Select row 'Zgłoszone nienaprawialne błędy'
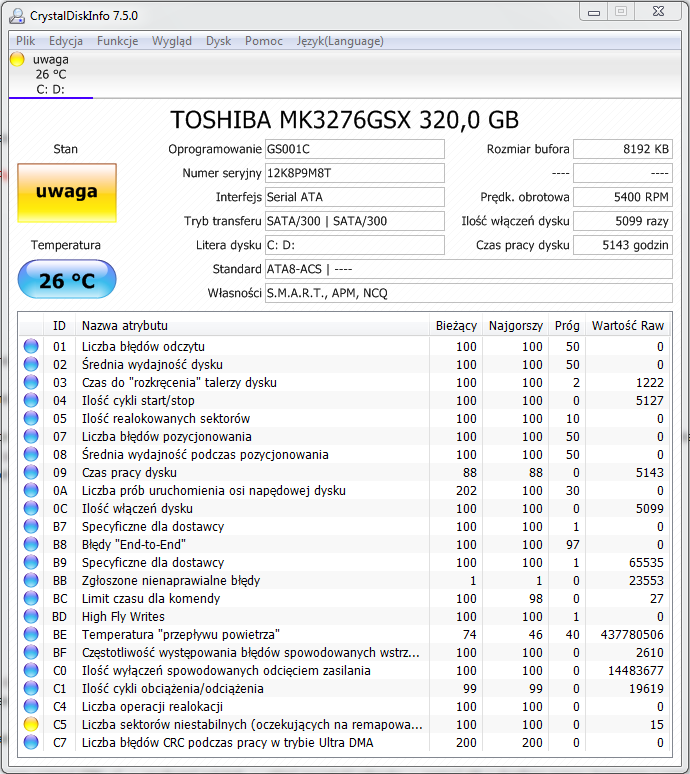This screenshot has height=774, width=690. (x=345, y=580)
